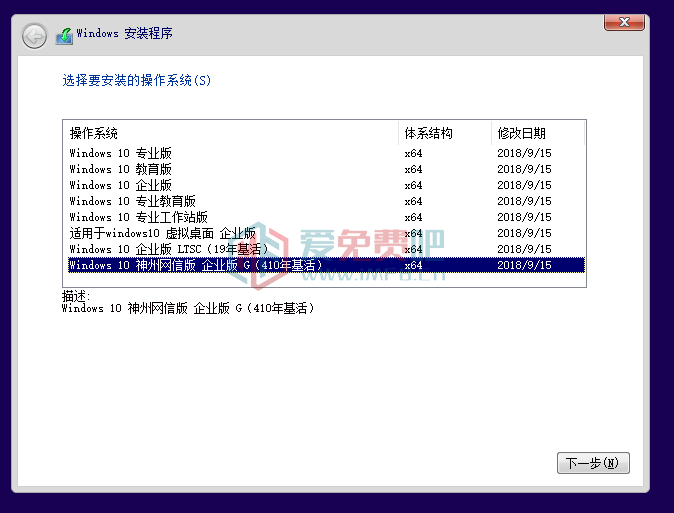Click 2018/9/15 date in 教育版 row
674x513 pixels.
click(524, 169)
